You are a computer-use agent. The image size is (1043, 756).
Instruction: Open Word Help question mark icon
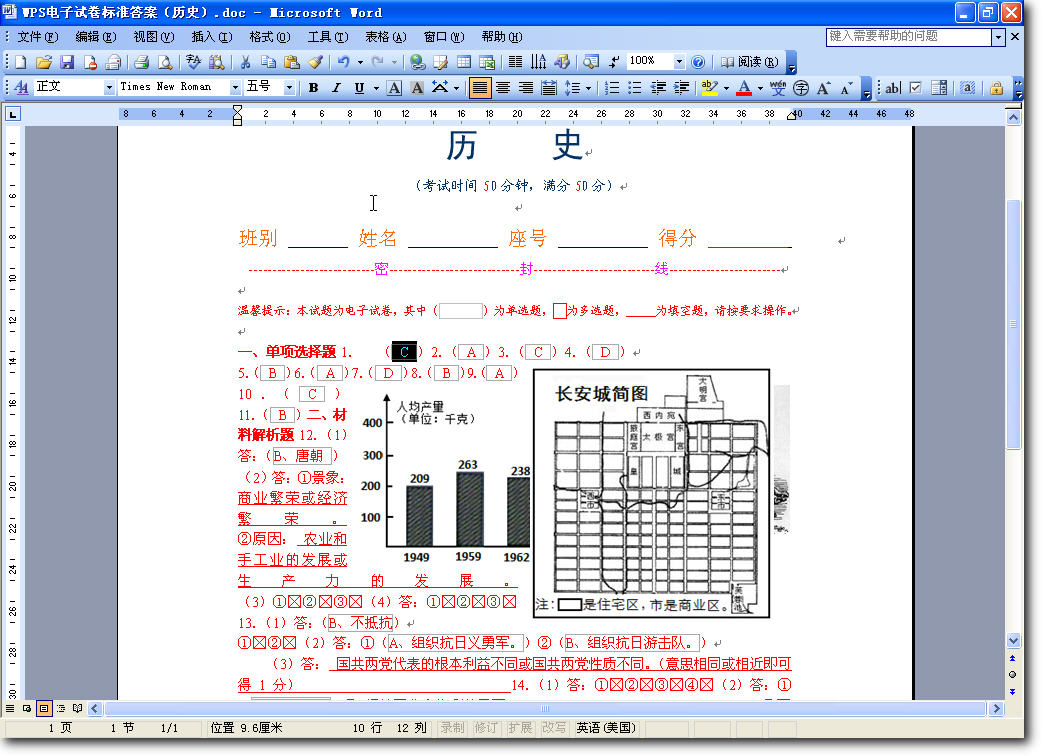click(x=698, y=63)
